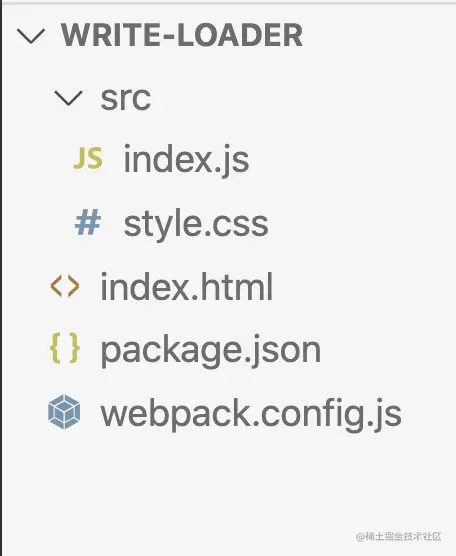
Task: Open the style.css file
Action: click(196, 224)
